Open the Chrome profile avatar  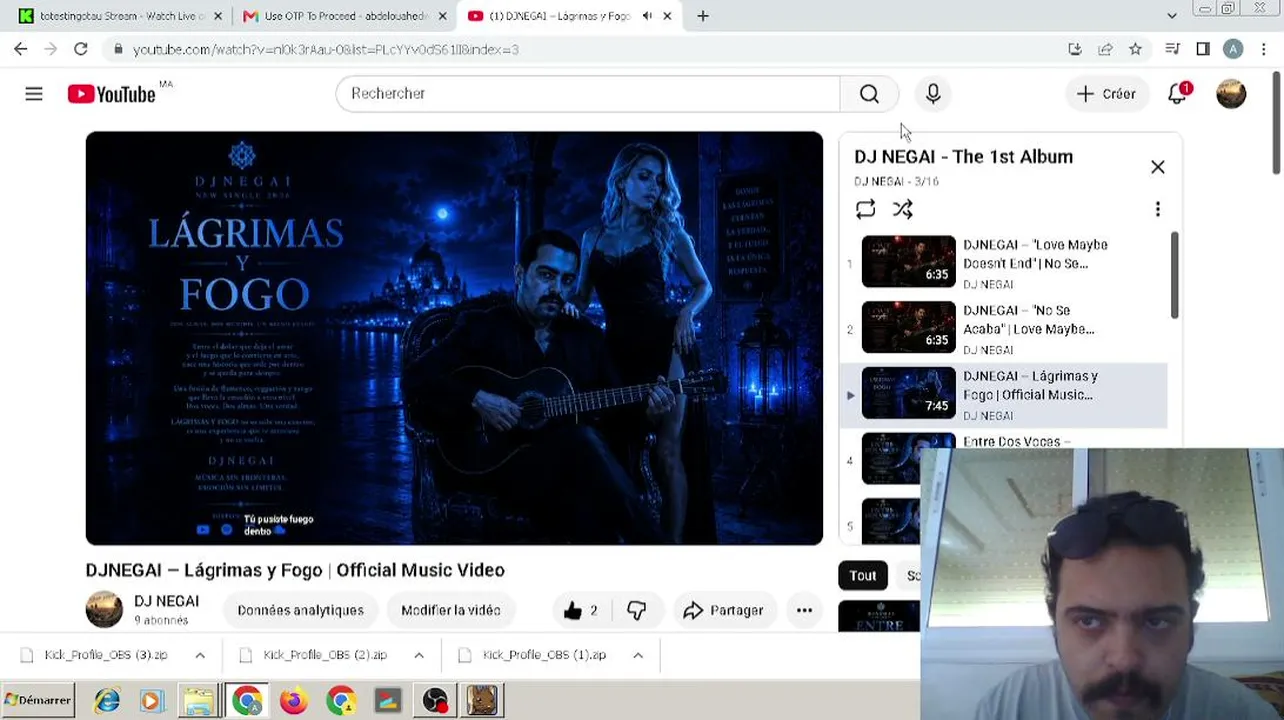(x=1233, y=49)
